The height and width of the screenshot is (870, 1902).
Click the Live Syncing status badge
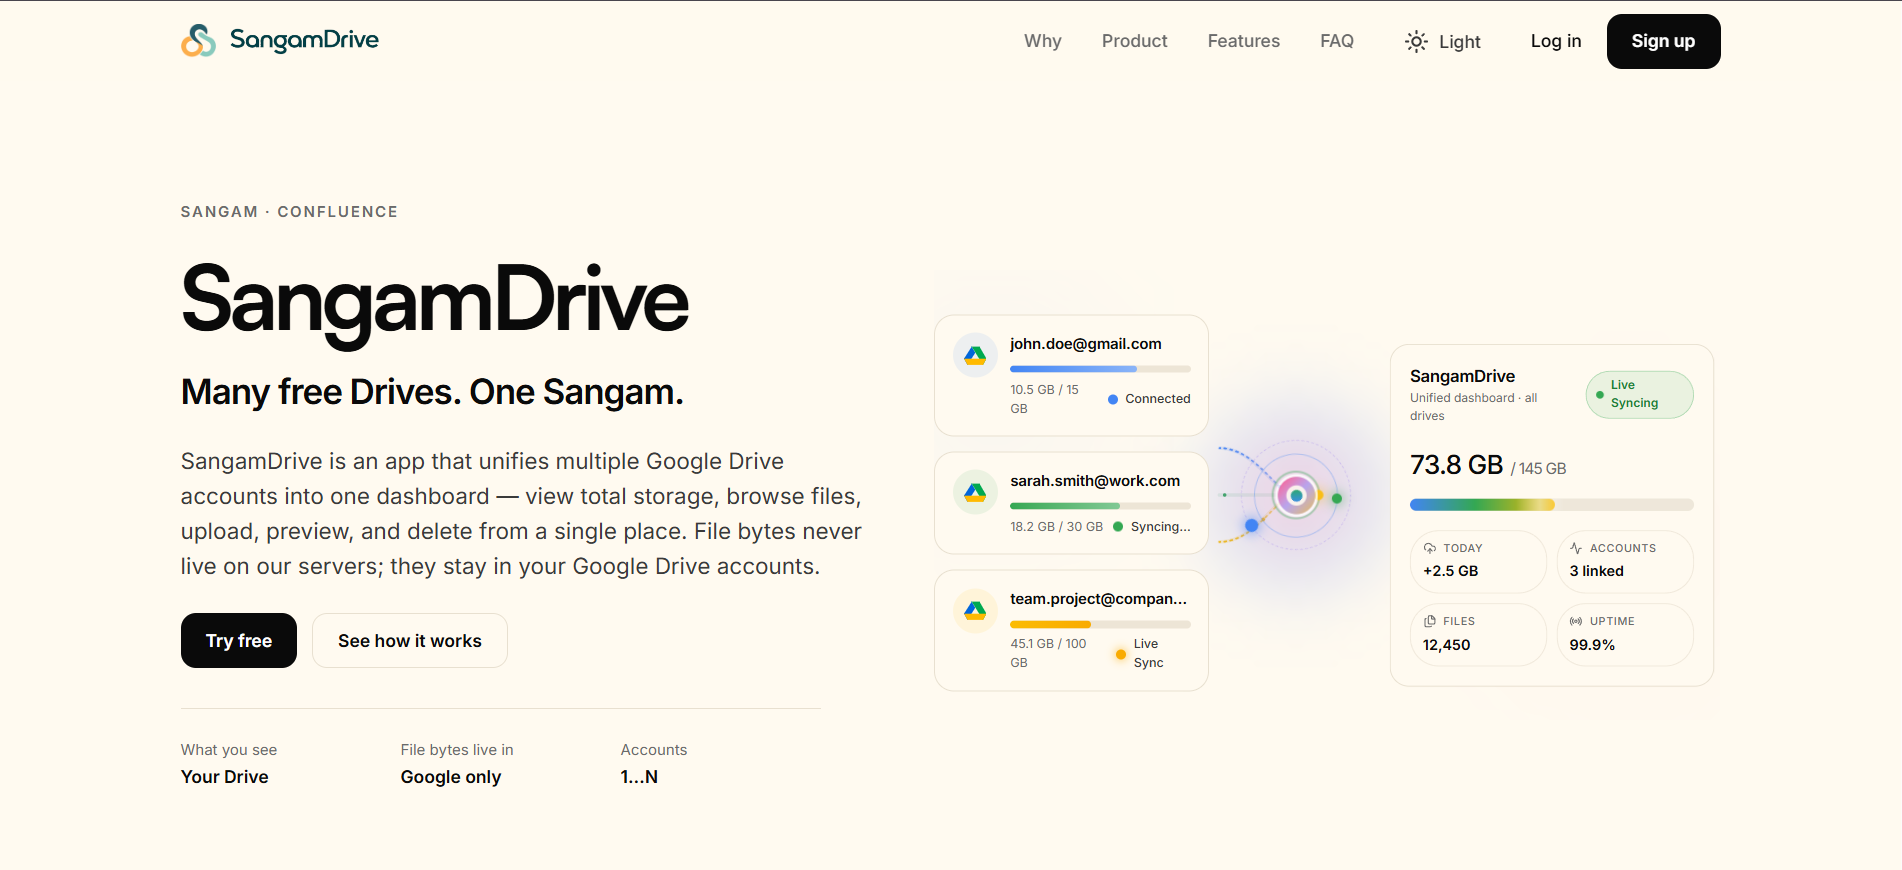pos(1639,394)
